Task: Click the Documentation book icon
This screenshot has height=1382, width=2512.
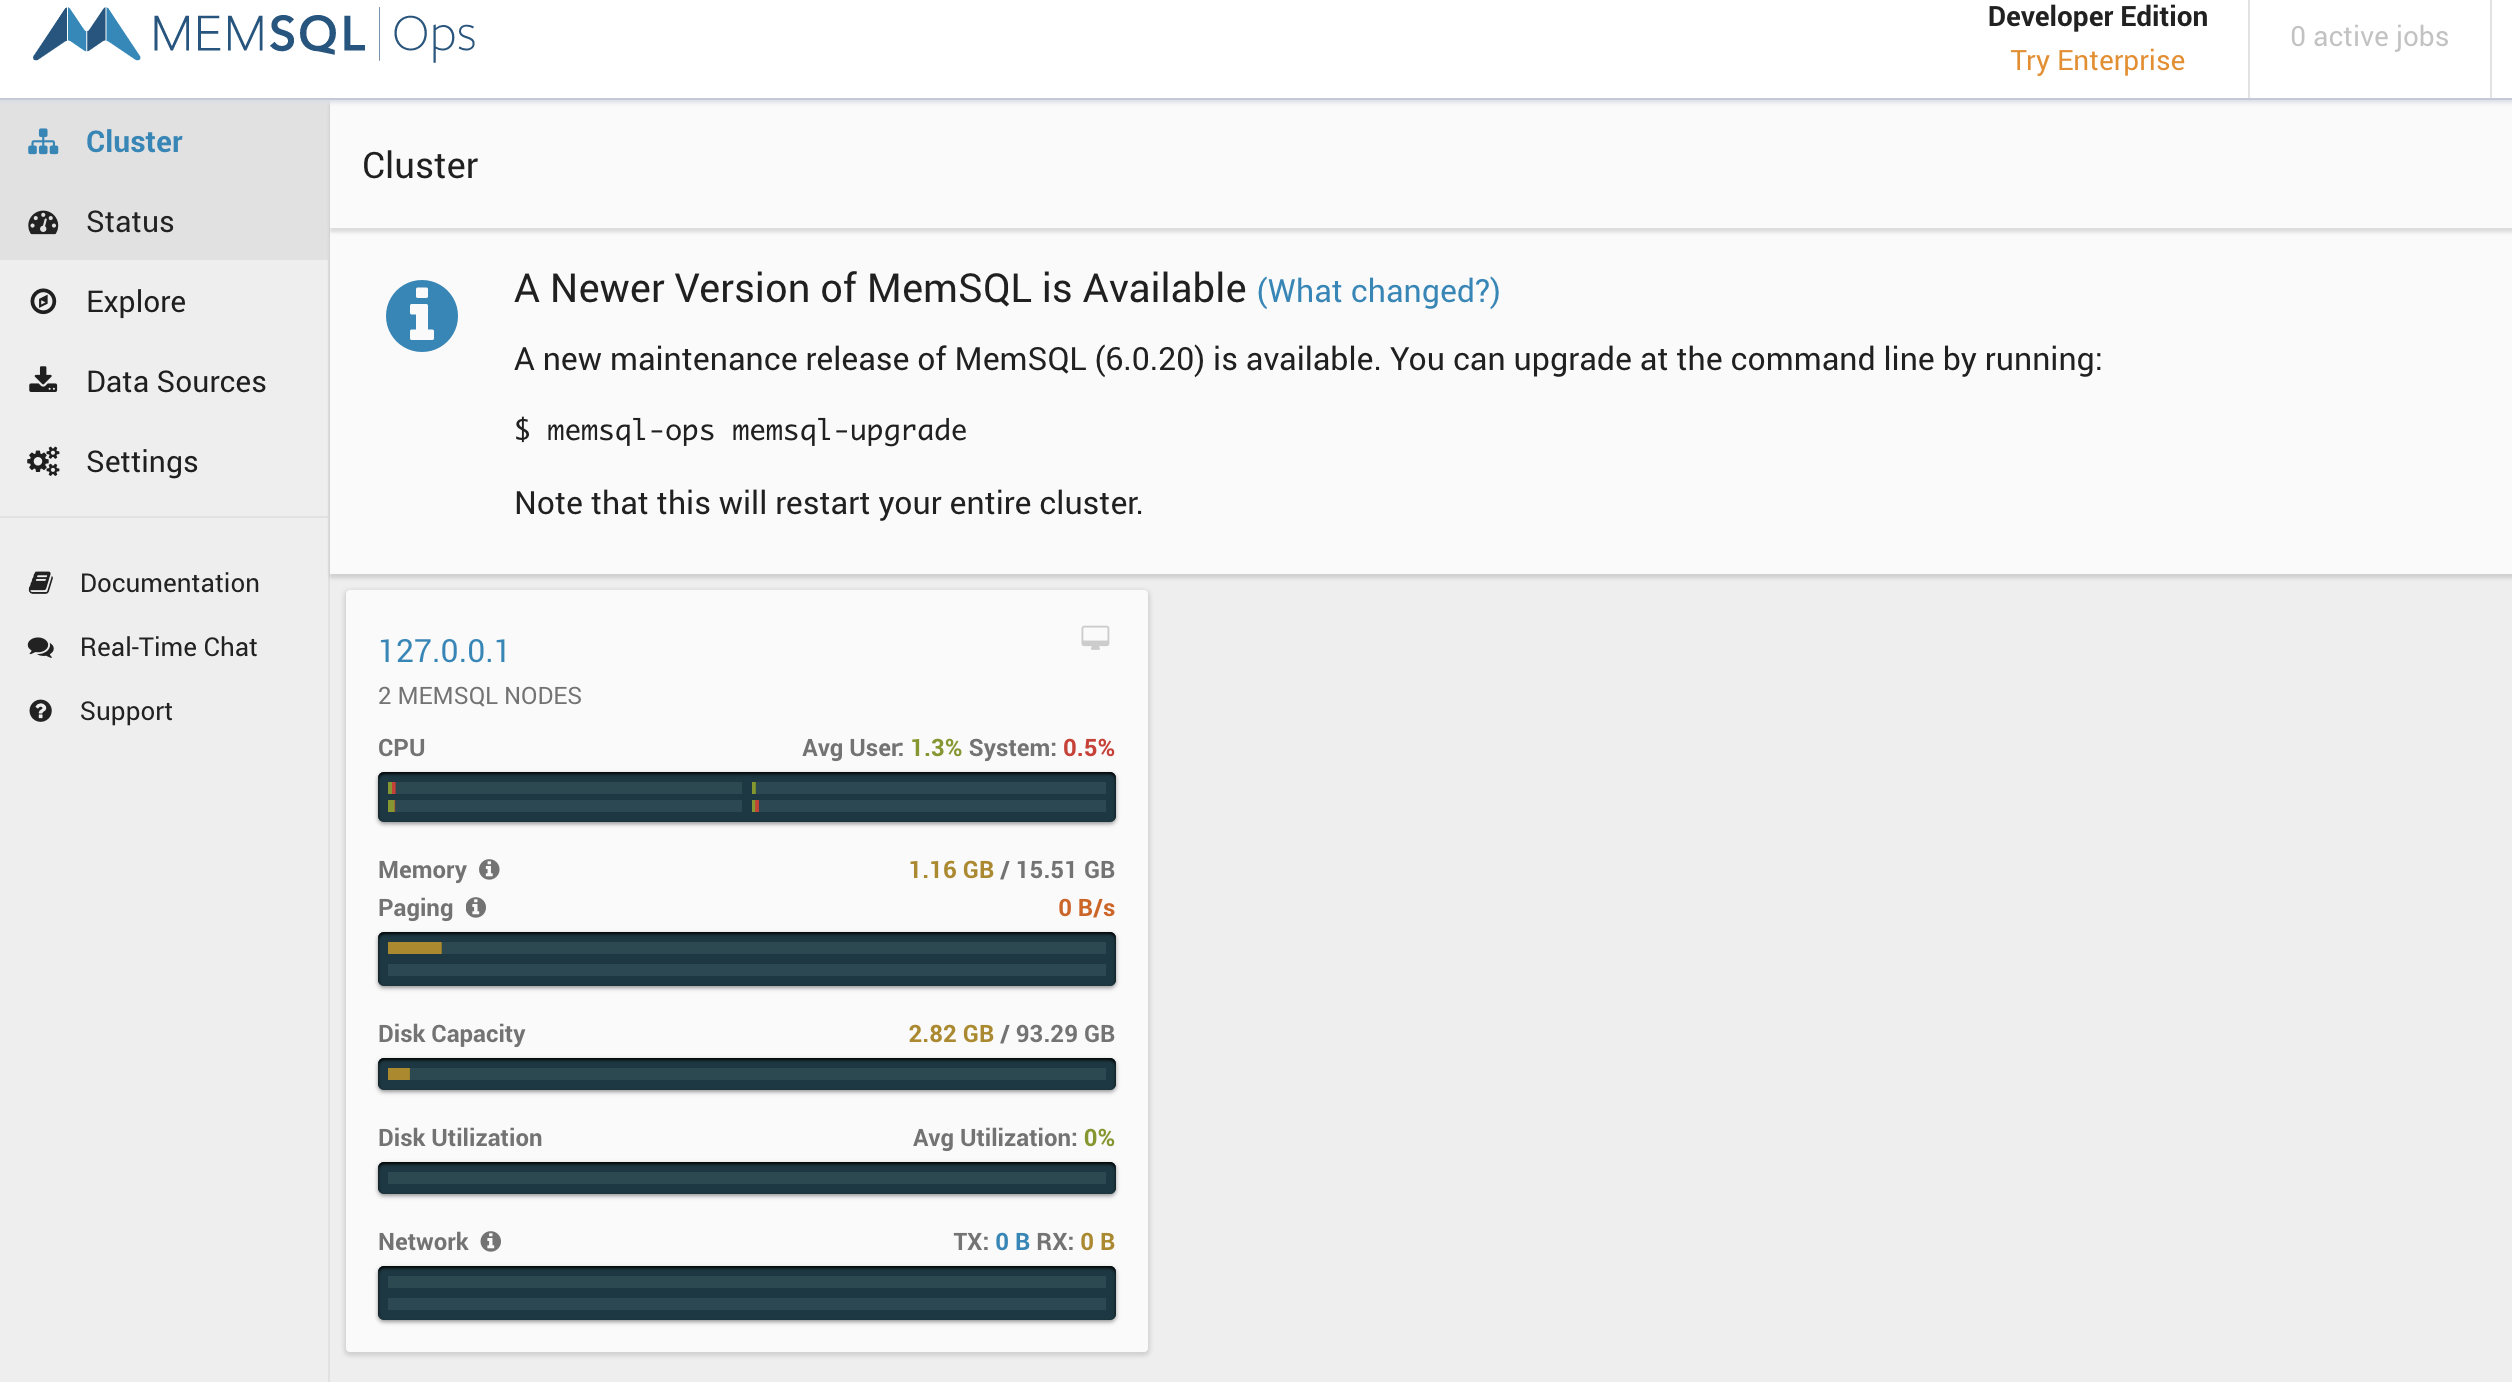Action: [41, 582]
